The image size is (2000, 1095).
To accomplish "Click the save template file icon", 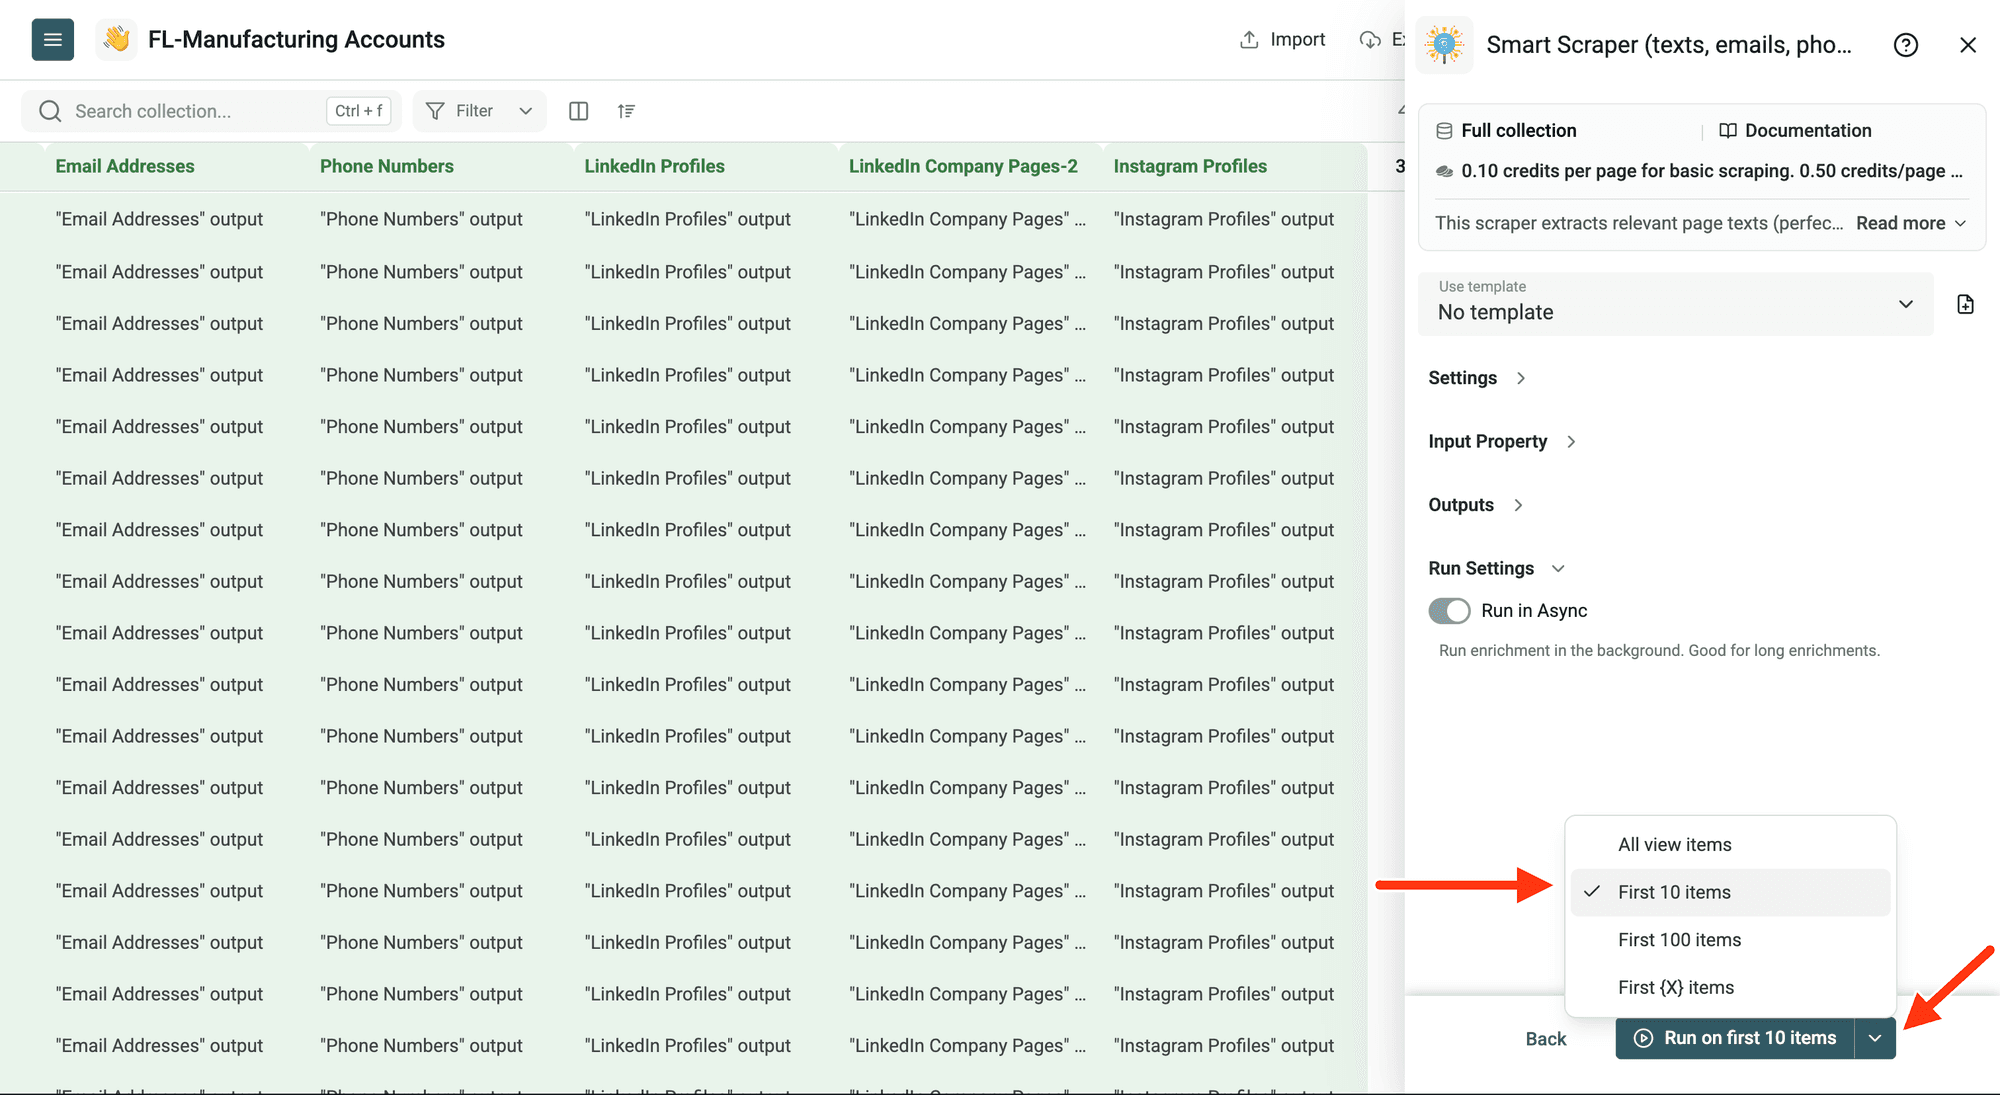I will click(x=1965, y=304).
